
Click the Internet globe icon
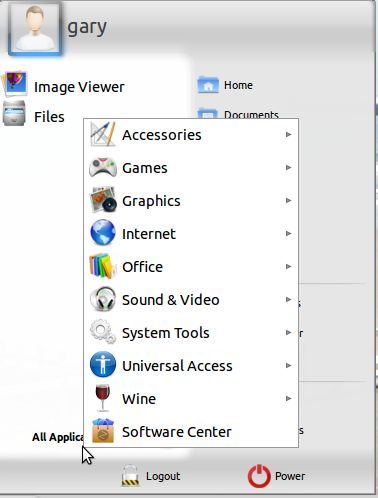103,233
